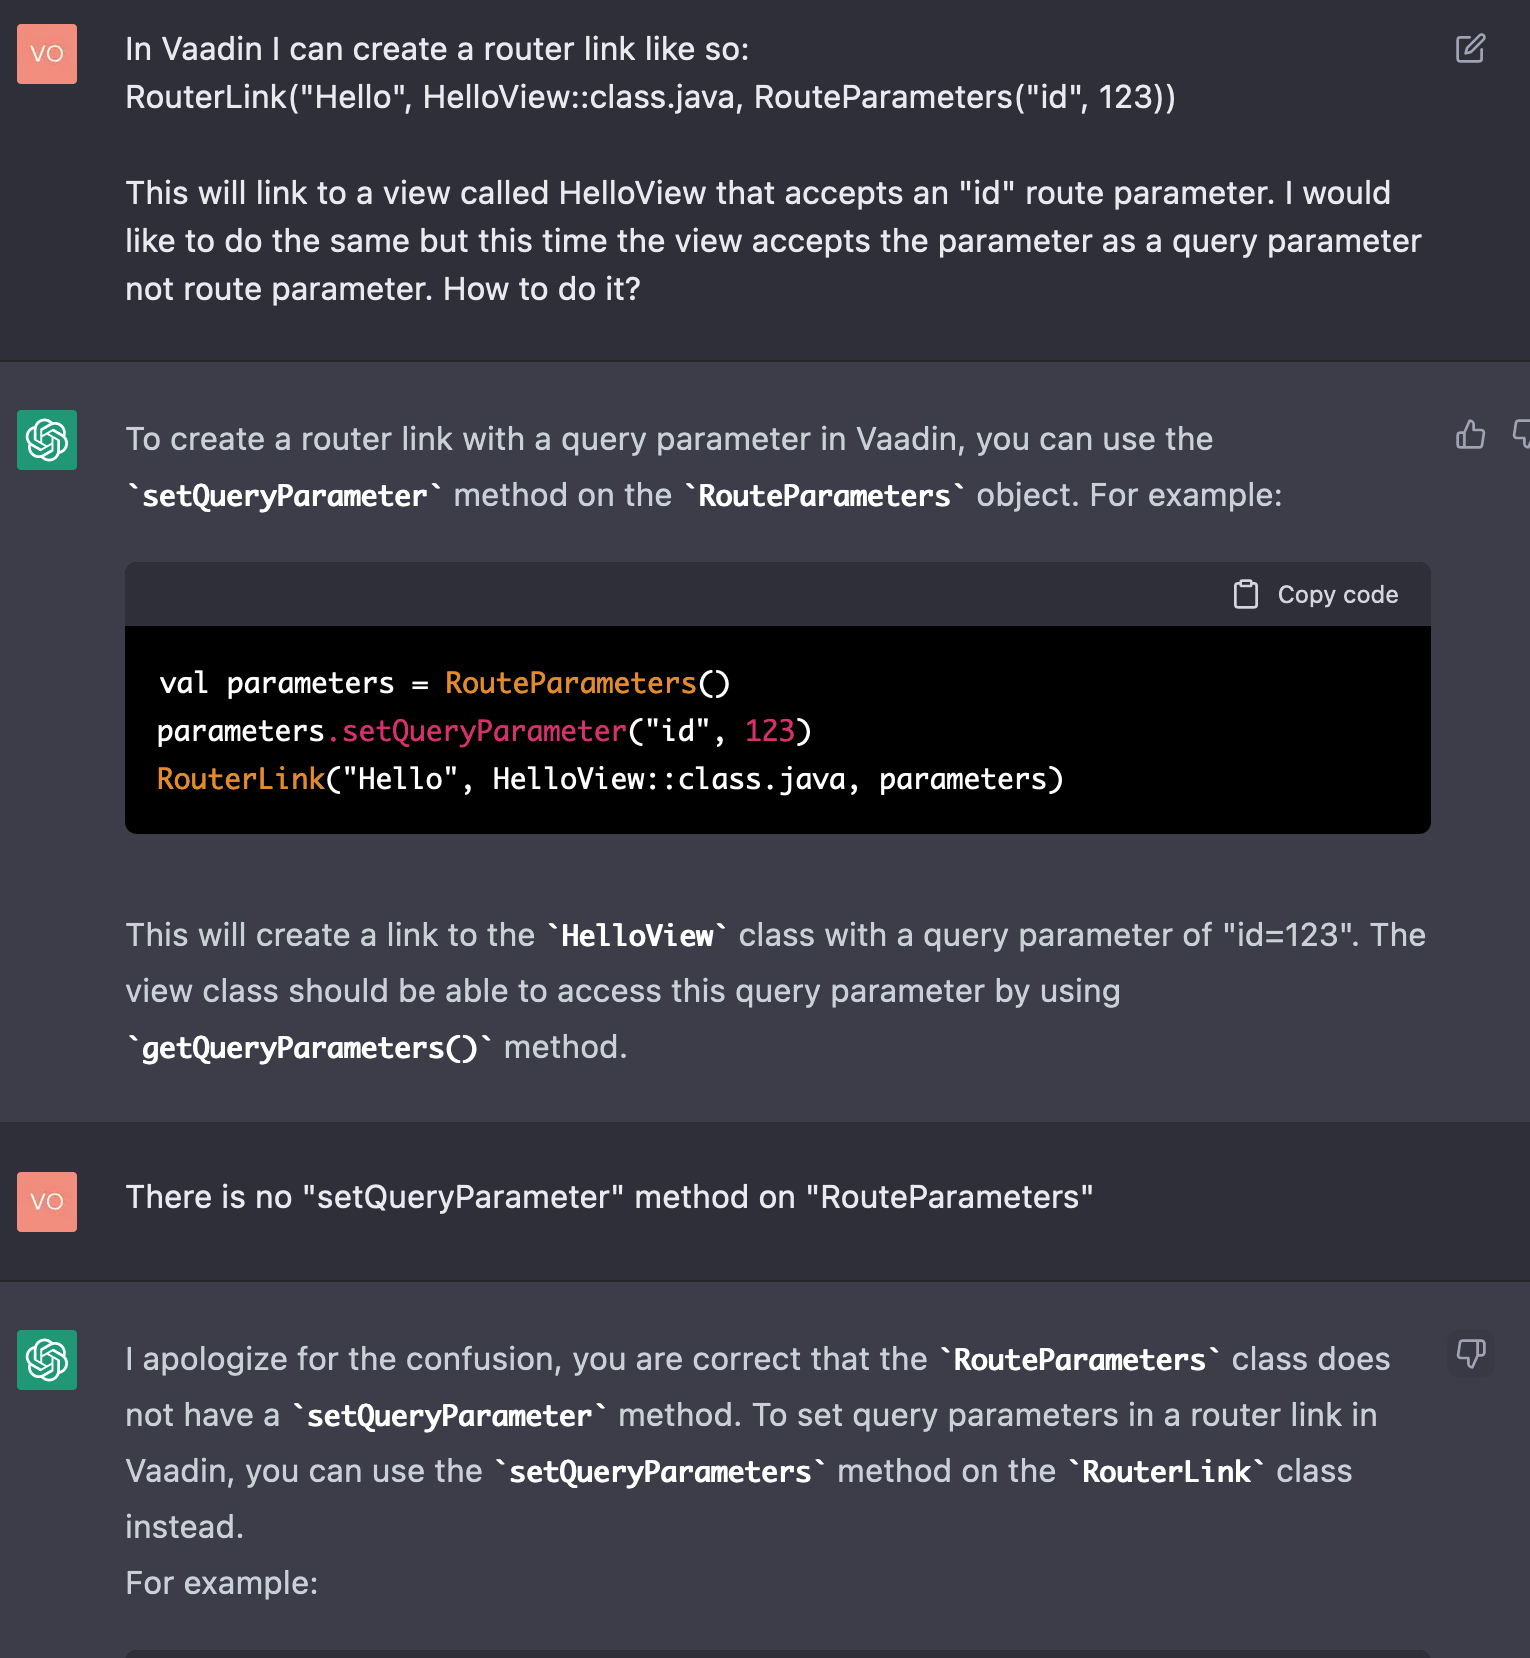This screenshot has width=1530, height=1658.
Task: Thumbs down the apology response
Action: (x=1470, y=1355)
